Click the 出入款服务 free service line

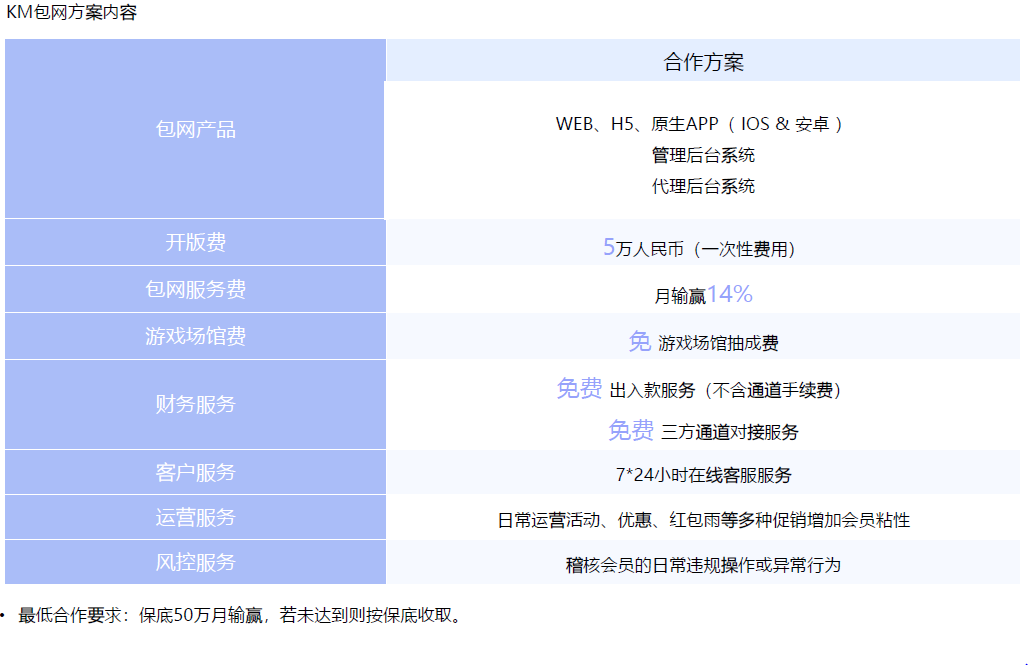coord(698,389)
